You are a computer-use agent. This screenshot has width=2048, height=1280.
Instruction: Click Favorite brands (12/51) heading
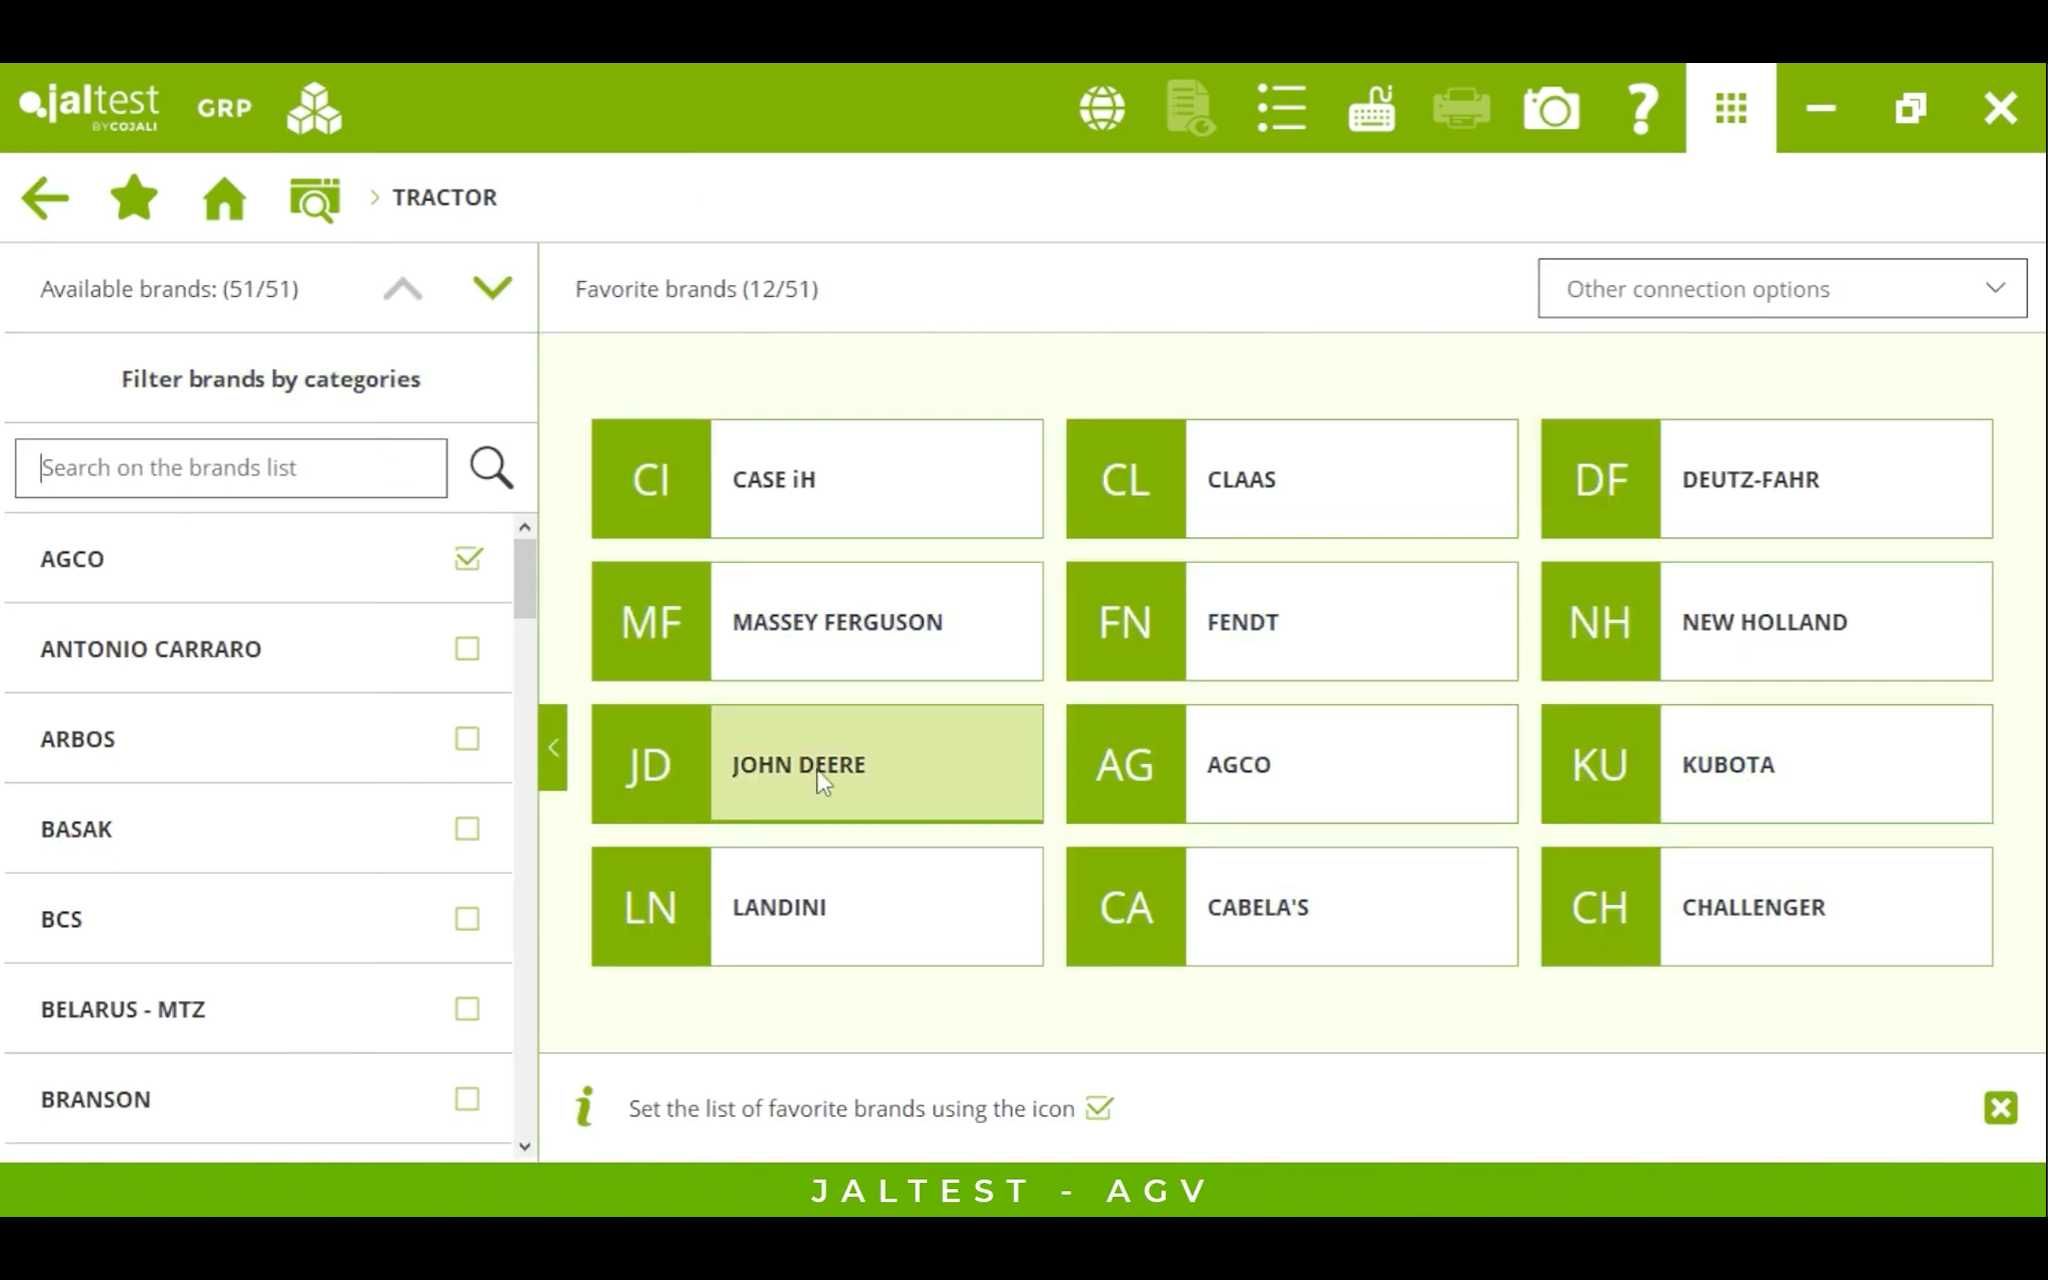[697, 289]
